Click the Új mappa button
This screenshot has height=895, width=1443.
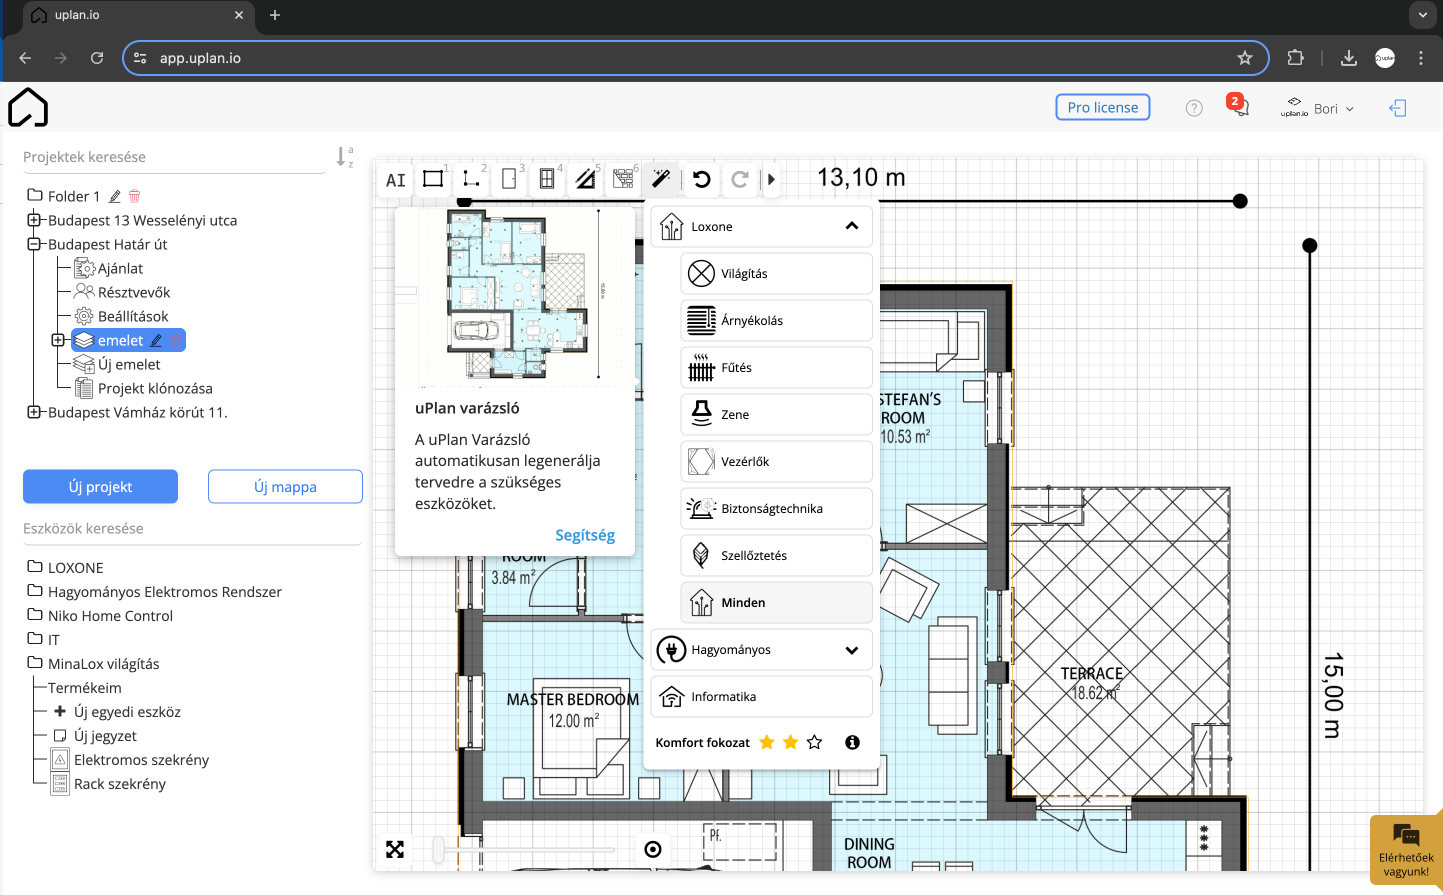[x=285, y=487]
